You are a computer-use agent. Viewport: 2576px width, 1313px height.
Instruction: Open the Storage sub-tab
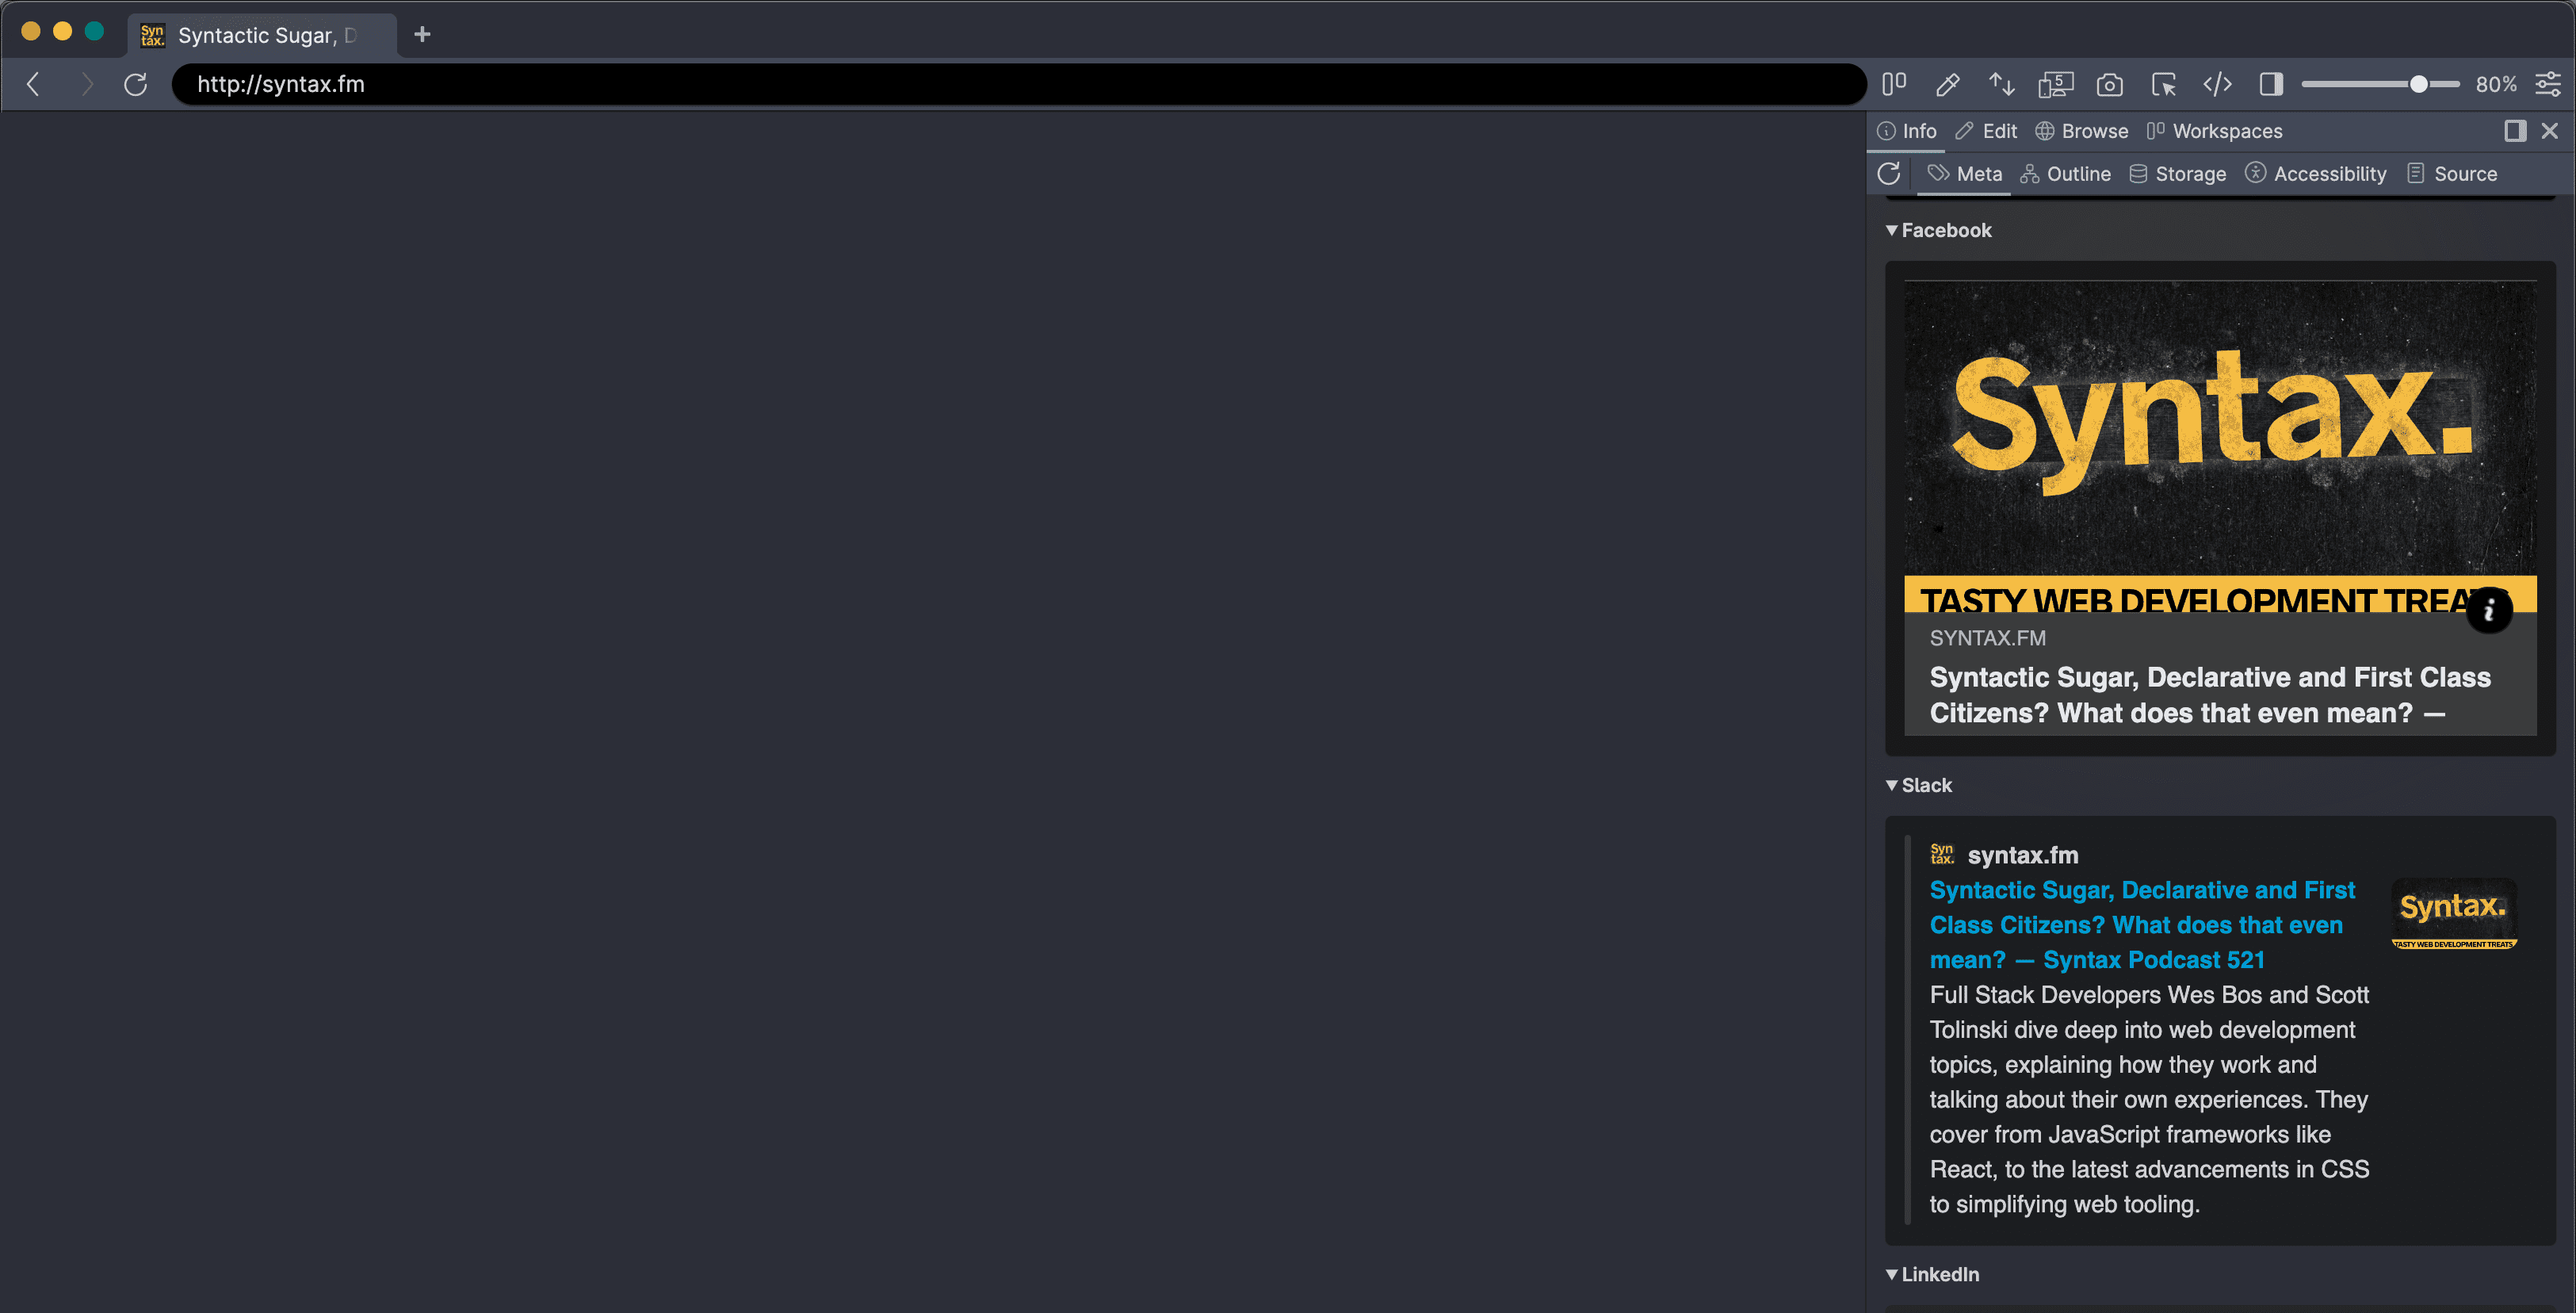2177,174
